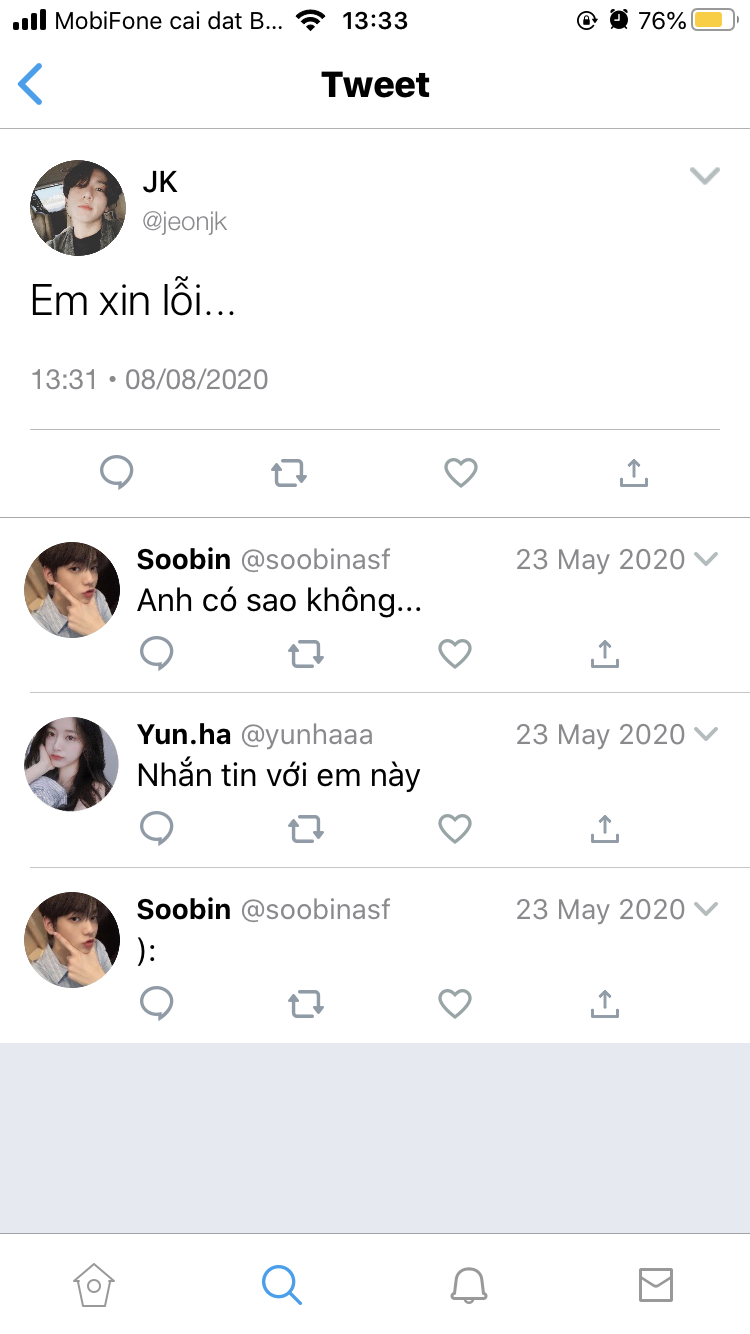Share JK's main tweet

pyautogui.click(x=634, y=472)
